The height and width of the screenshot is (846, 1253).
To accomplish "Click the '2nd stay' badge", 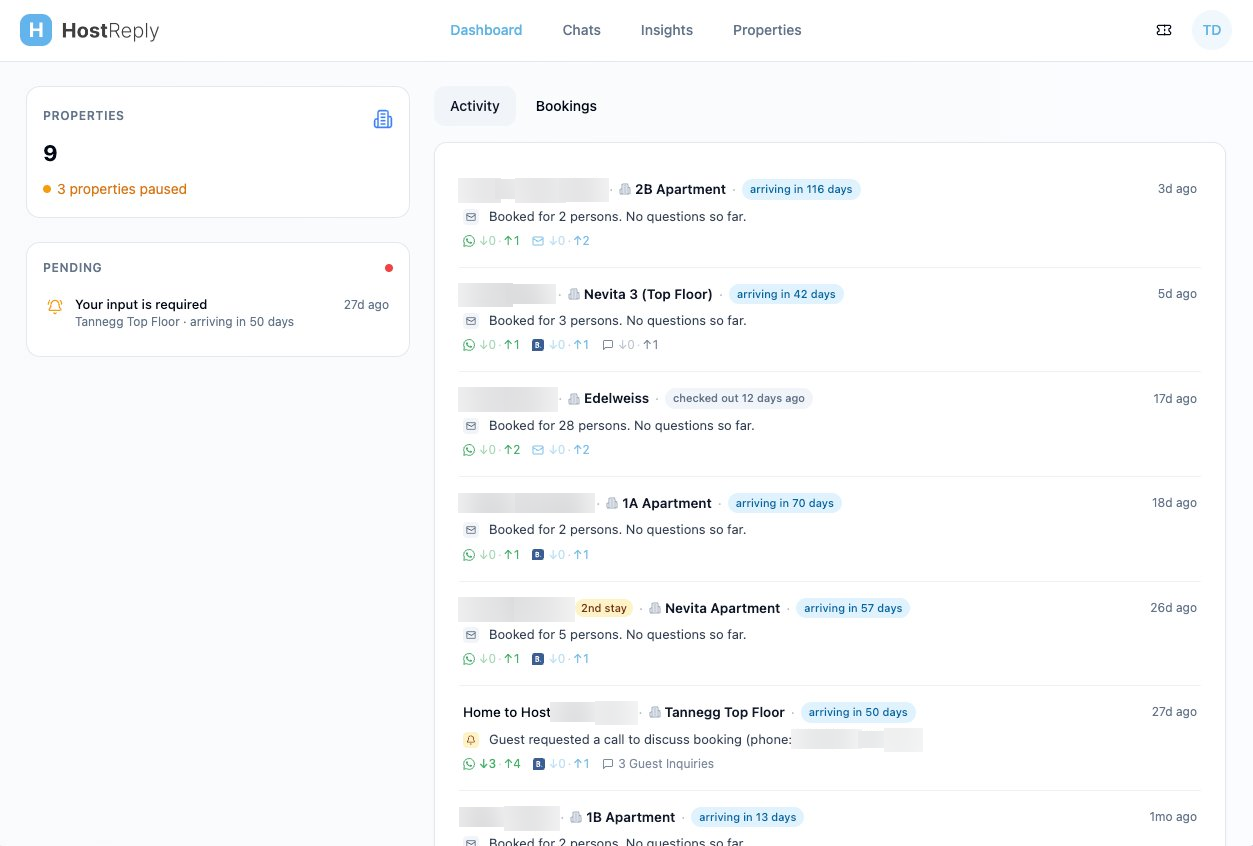I will [604, 608].
